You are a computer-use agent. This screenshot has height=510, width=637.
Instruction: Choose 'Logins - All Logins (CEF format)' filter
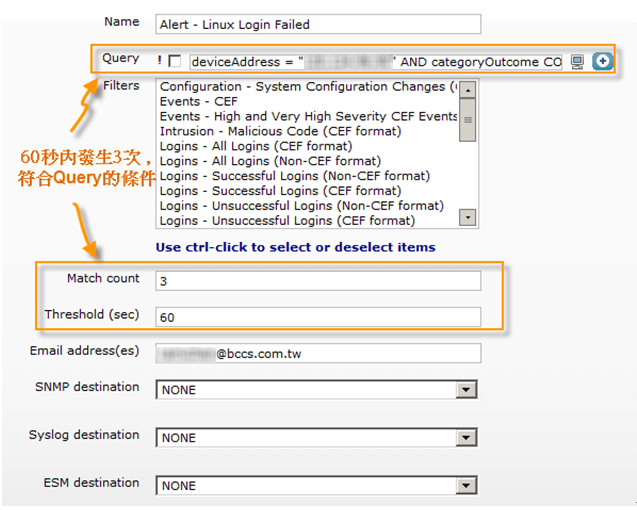255,146
